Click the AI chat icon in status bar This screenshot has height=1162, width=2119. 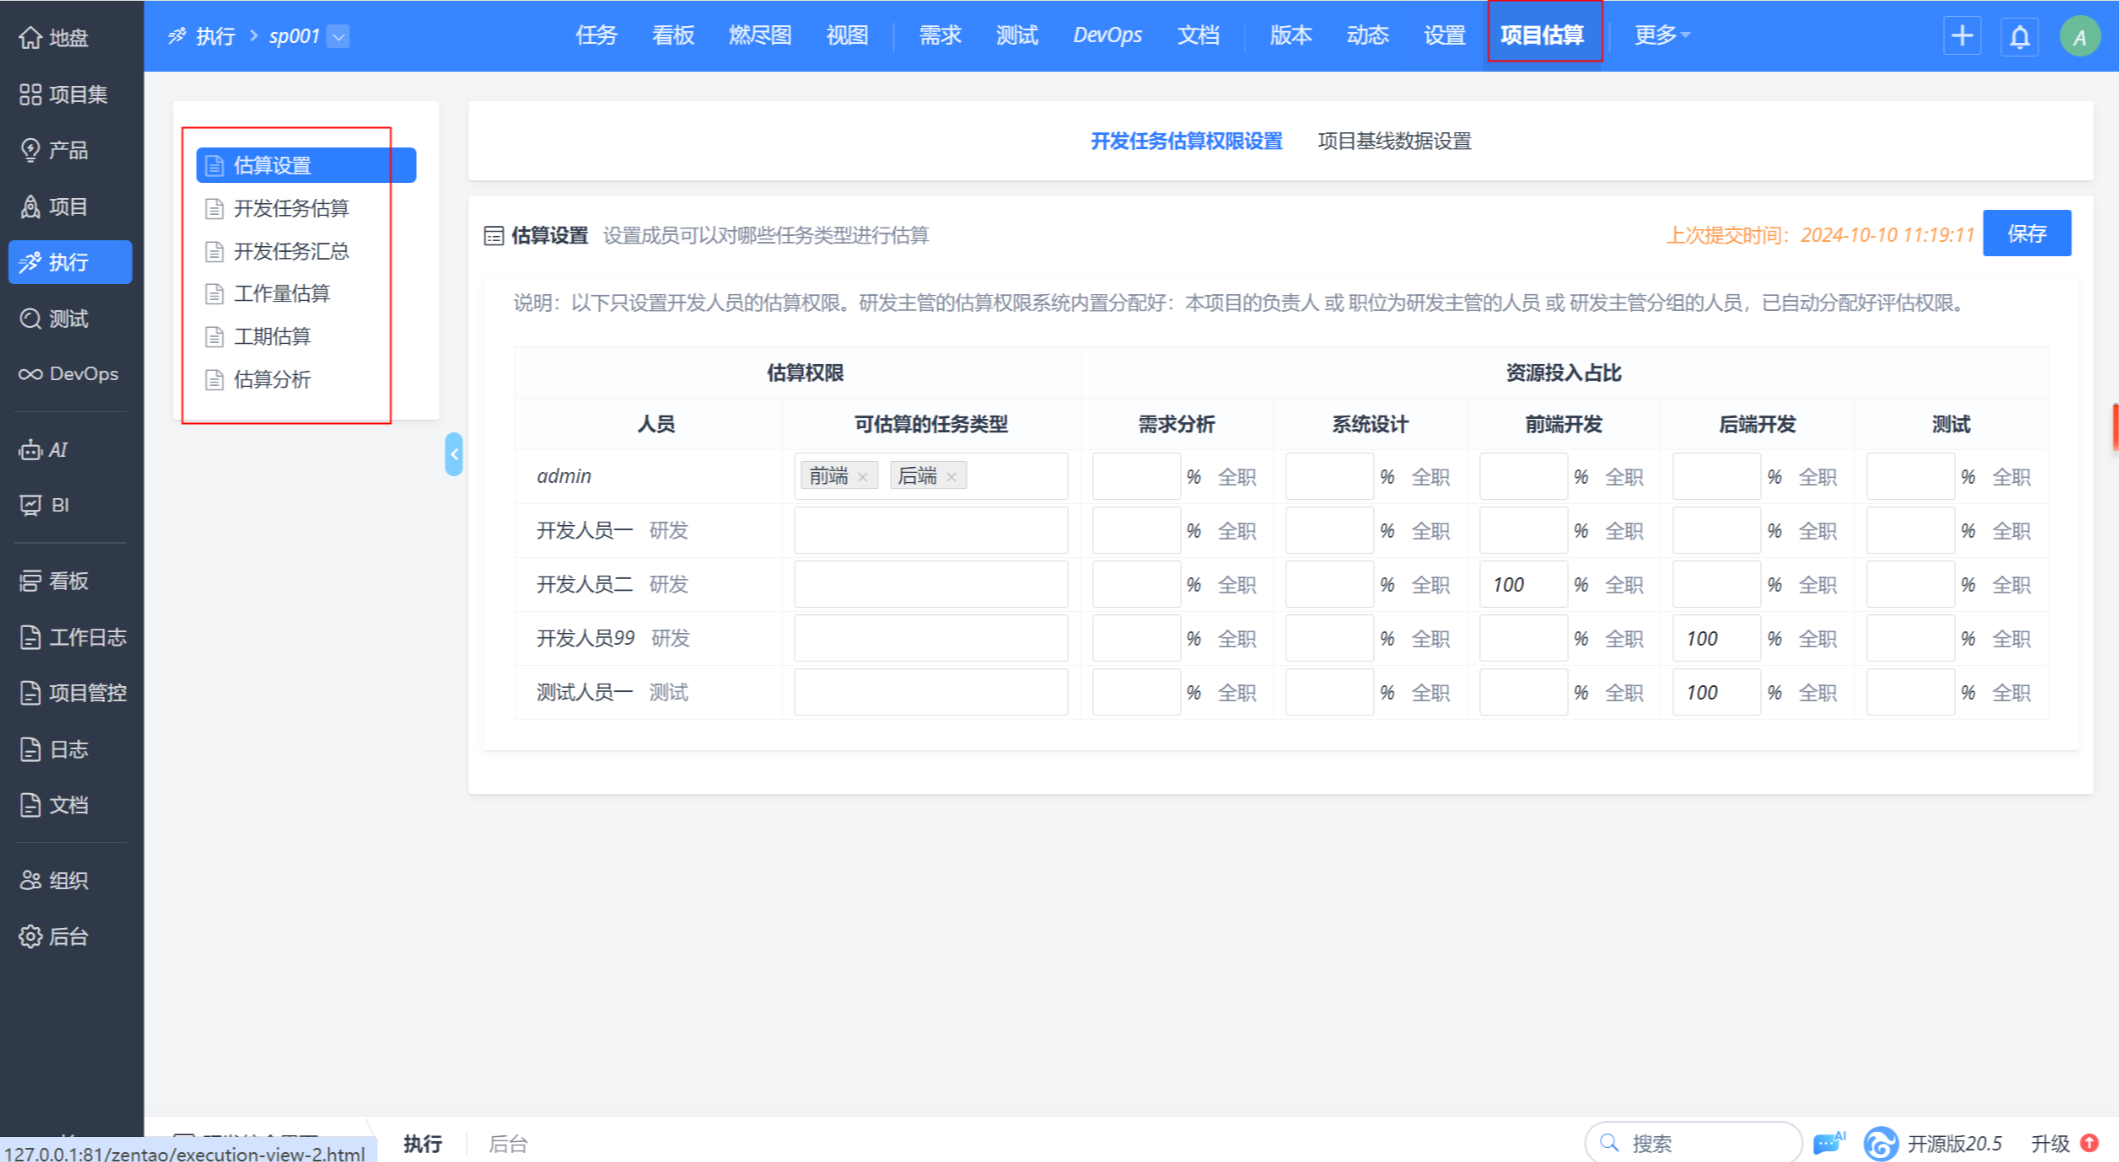point(1828,1142)
